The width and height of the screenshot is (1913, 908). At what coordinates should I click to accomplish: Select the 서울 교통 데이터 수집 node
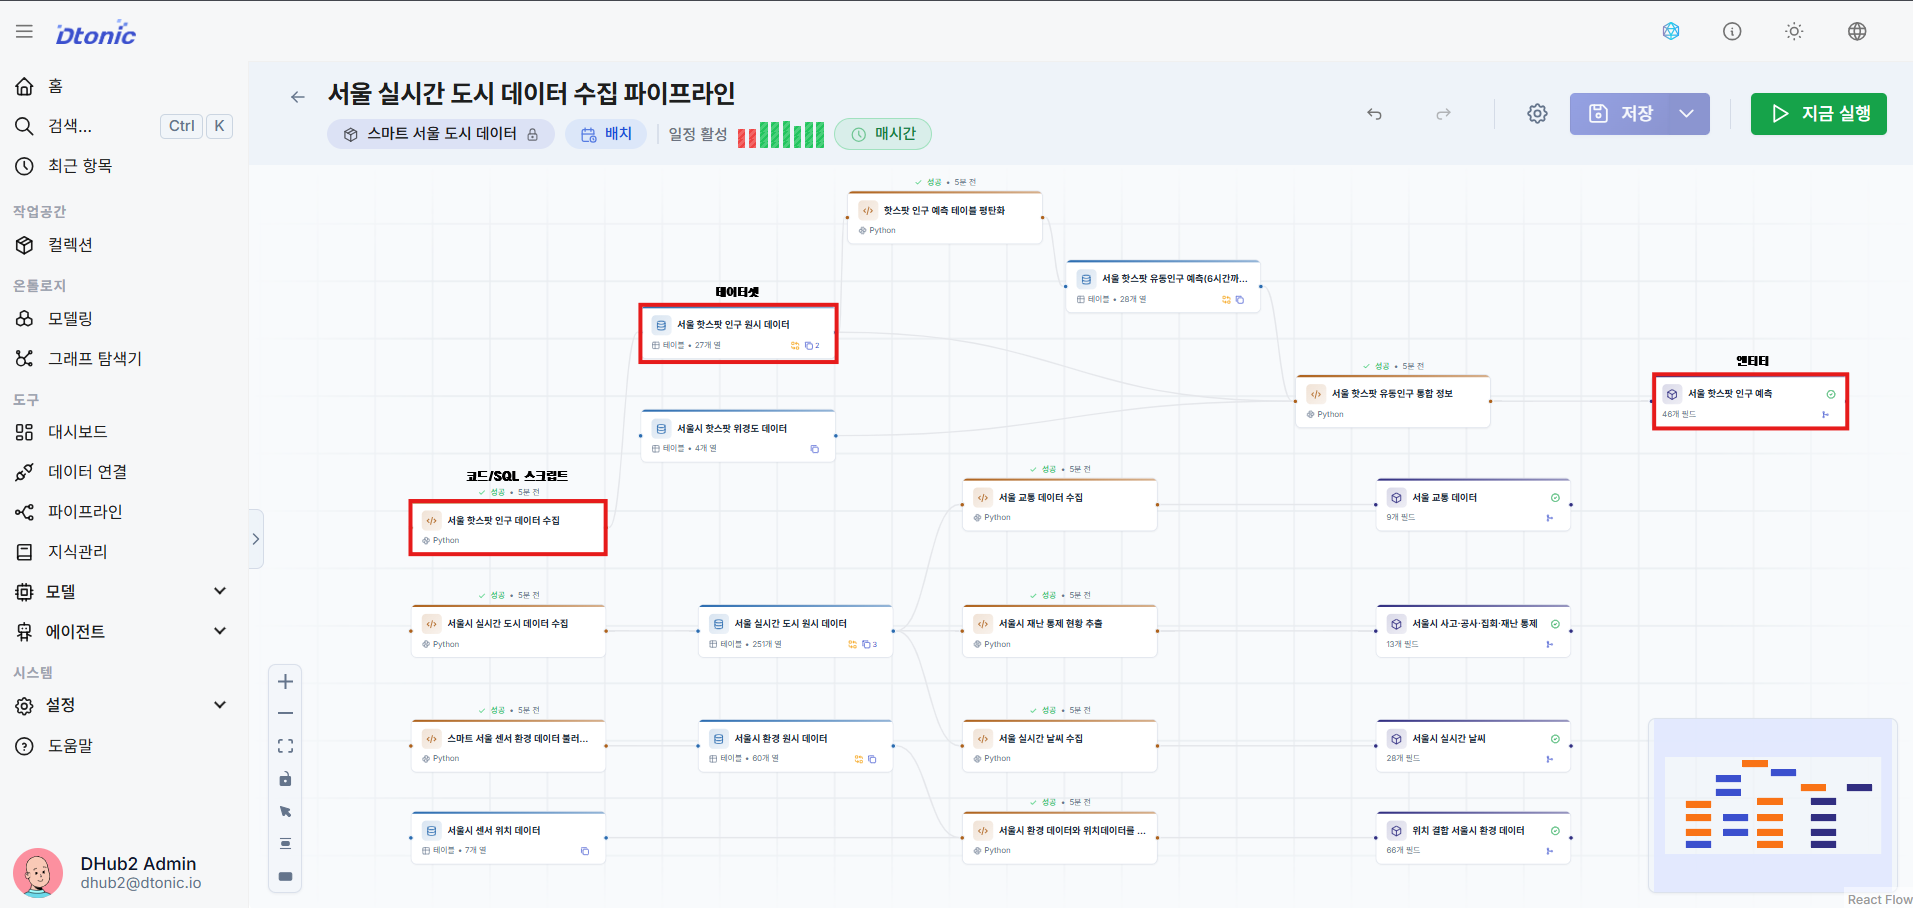(x=1060, y=505)
